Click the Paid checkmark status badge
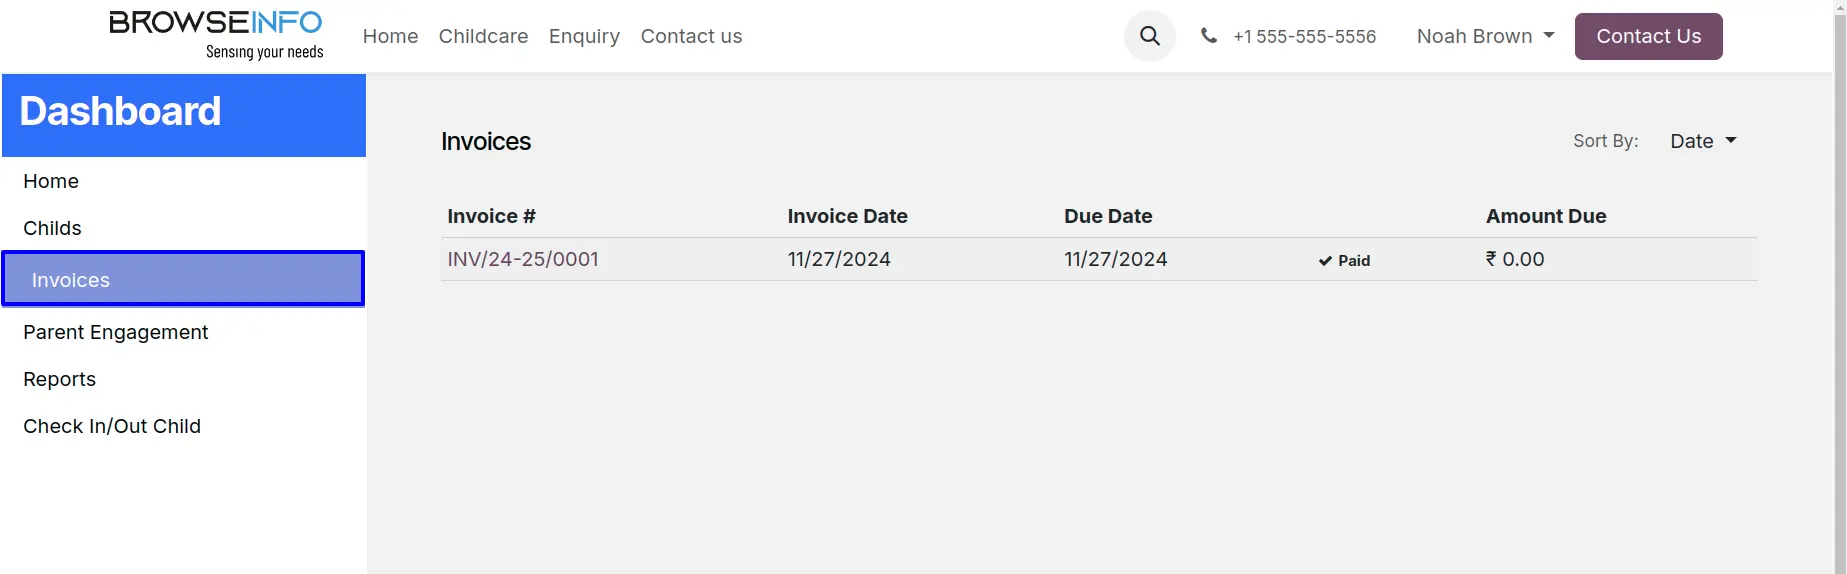Image resolution: width=1847 pixels, height=574 pixels. point(1344,260)
